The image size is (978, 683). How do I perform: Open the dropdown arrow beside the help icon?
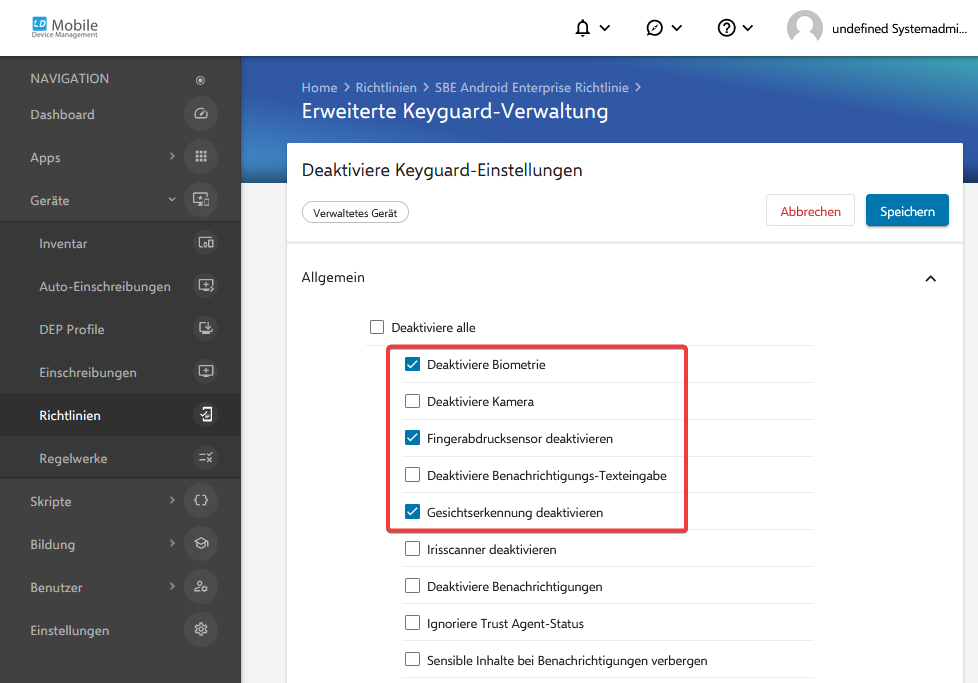[748, 28]
